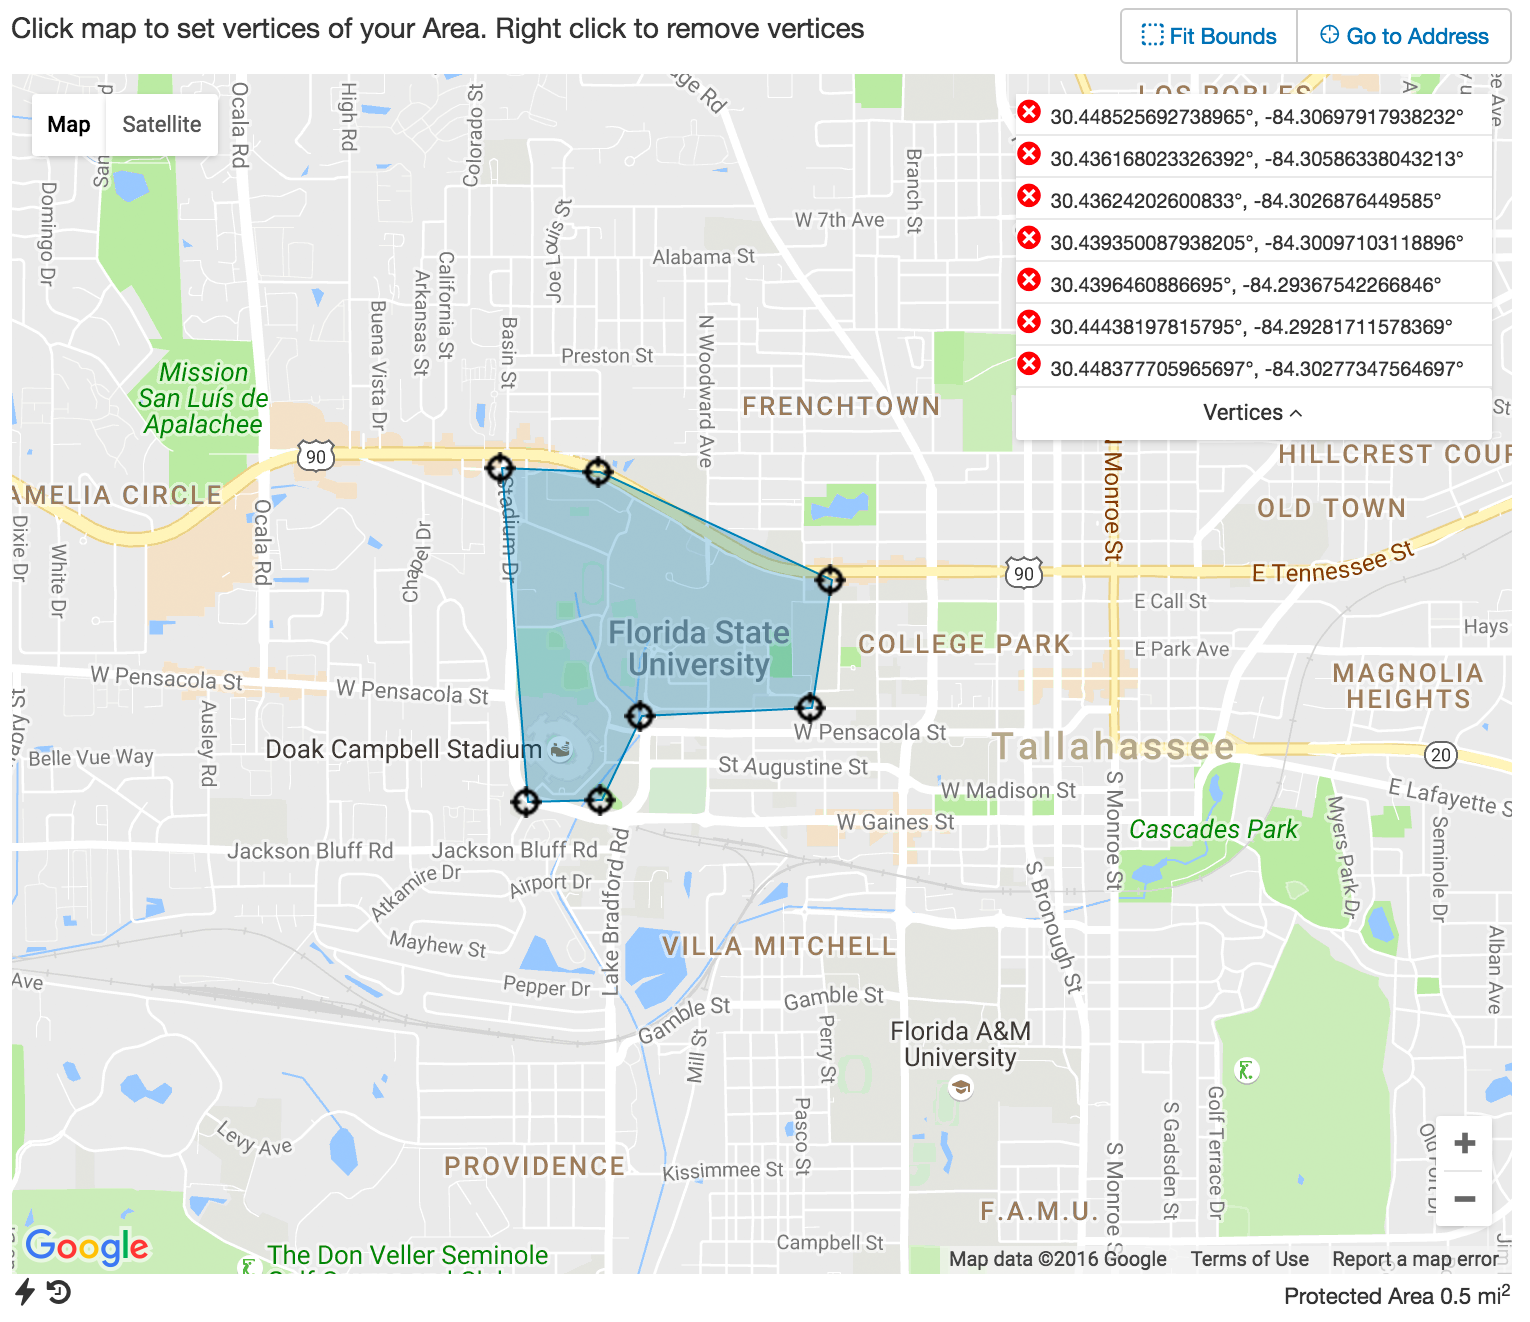Click the FRENCHTOWN neighborhood label
Image resolution: width=1530 pixels, height=1322 pixels.
841,406
